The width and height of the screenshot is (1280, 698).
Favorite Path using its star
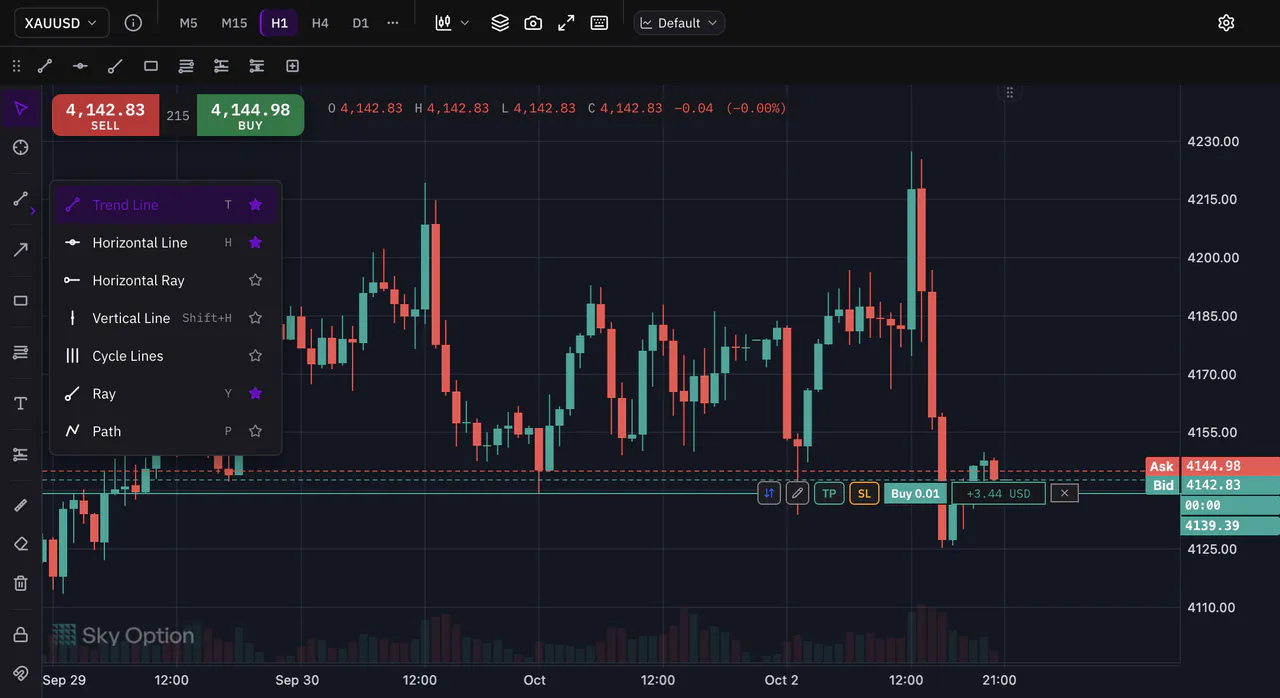point(255,431)
